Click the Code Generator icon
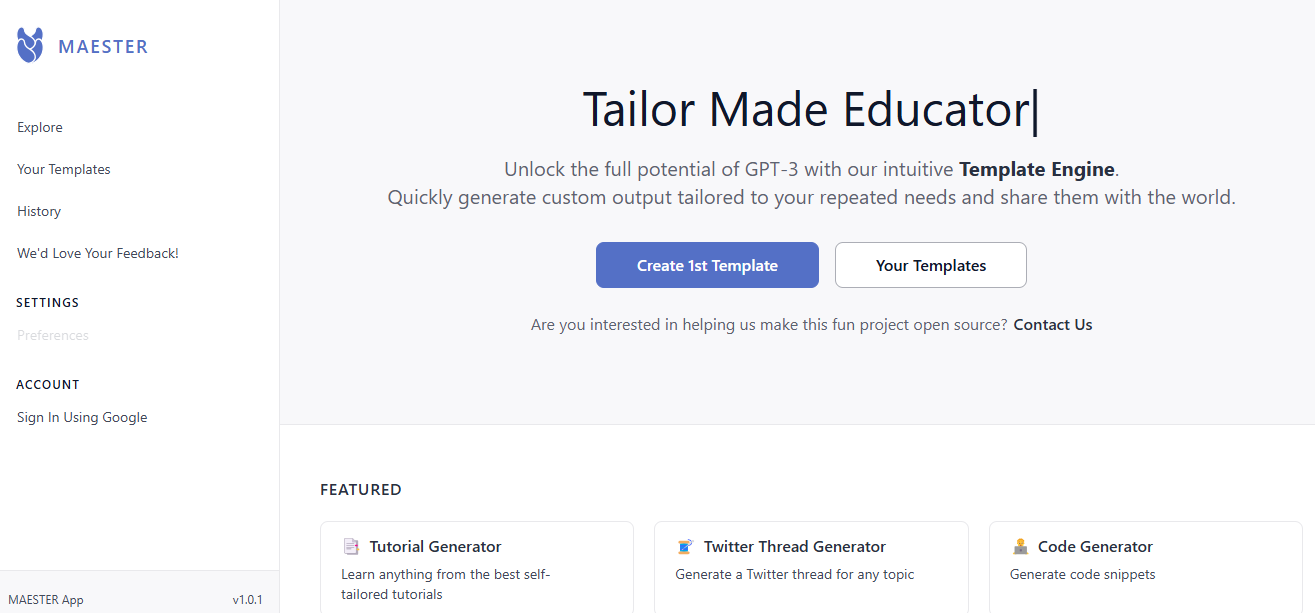Image resolution: width=1315 pixels, height=613 pixels. (1020, 547)
